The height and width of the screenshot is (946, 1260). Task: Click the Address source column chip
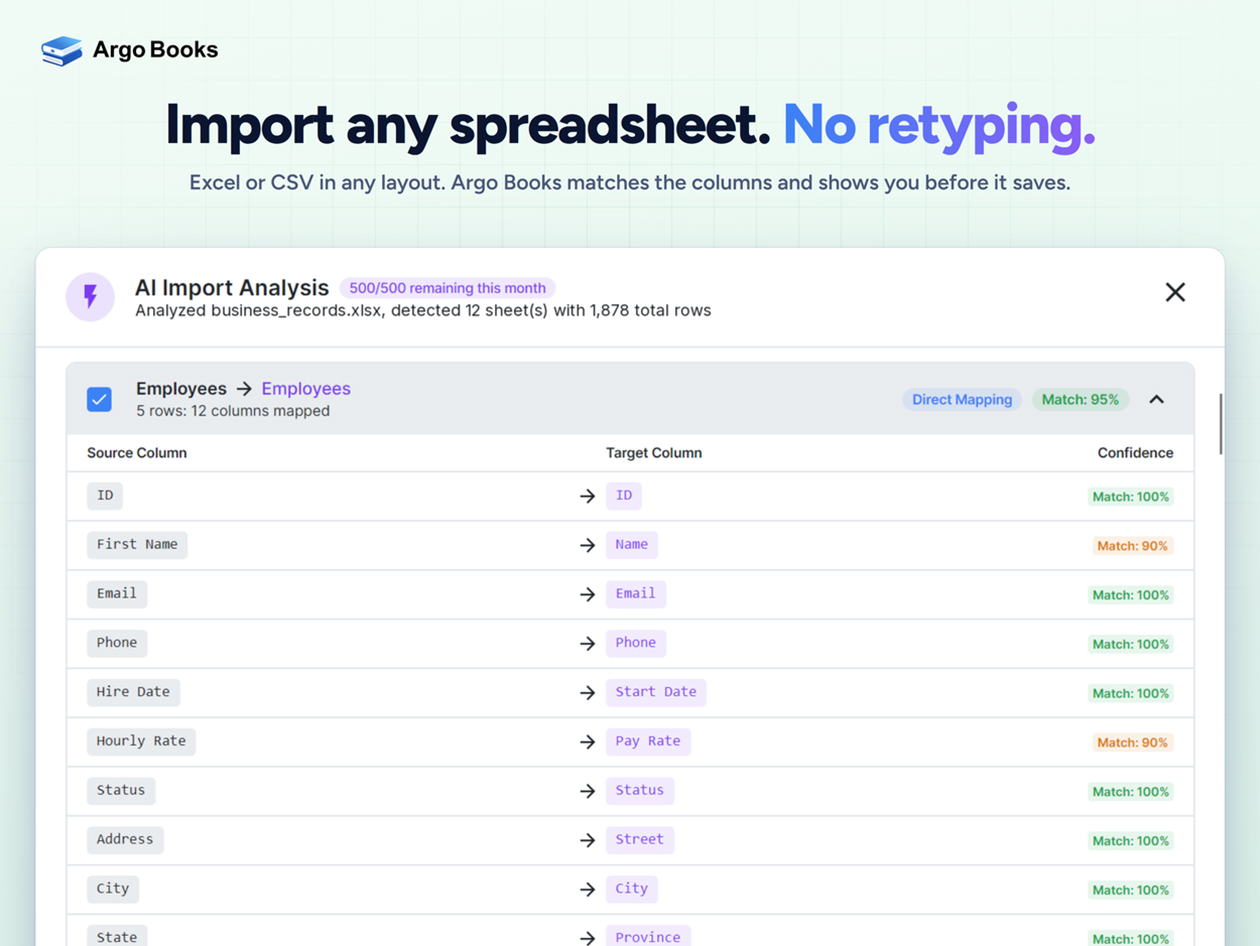[125, 839]
